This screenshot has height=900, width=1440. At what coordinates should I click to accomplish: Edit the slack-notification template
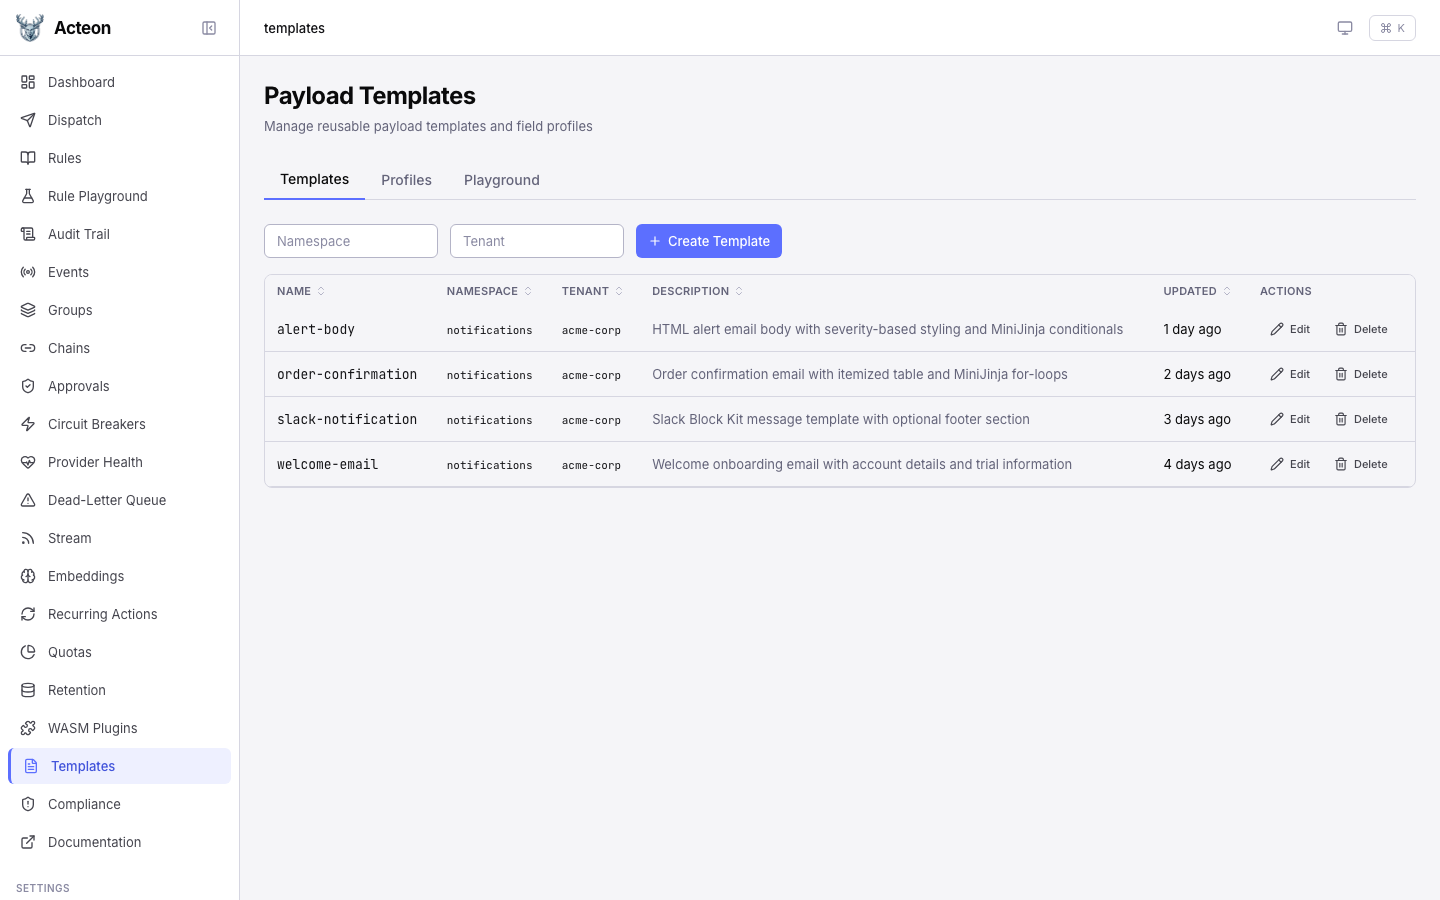click(1290, 419)
